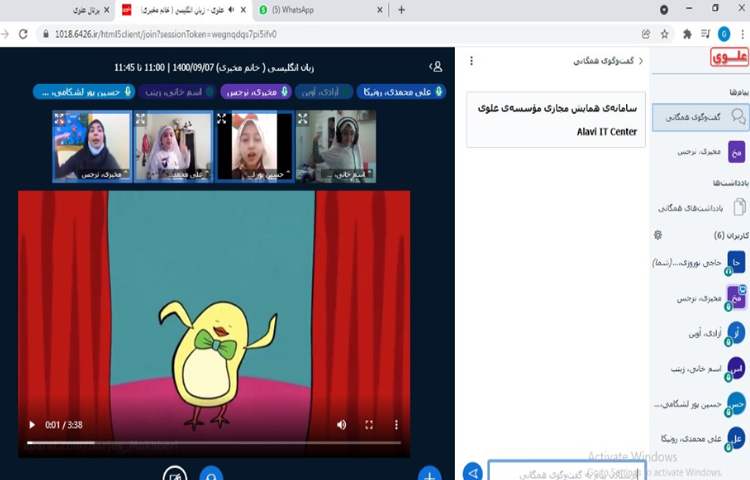Viewport: 750px width, 480px height.
Task: Fullscreen the علی محمدی webcam
Action: pos(141,119)
